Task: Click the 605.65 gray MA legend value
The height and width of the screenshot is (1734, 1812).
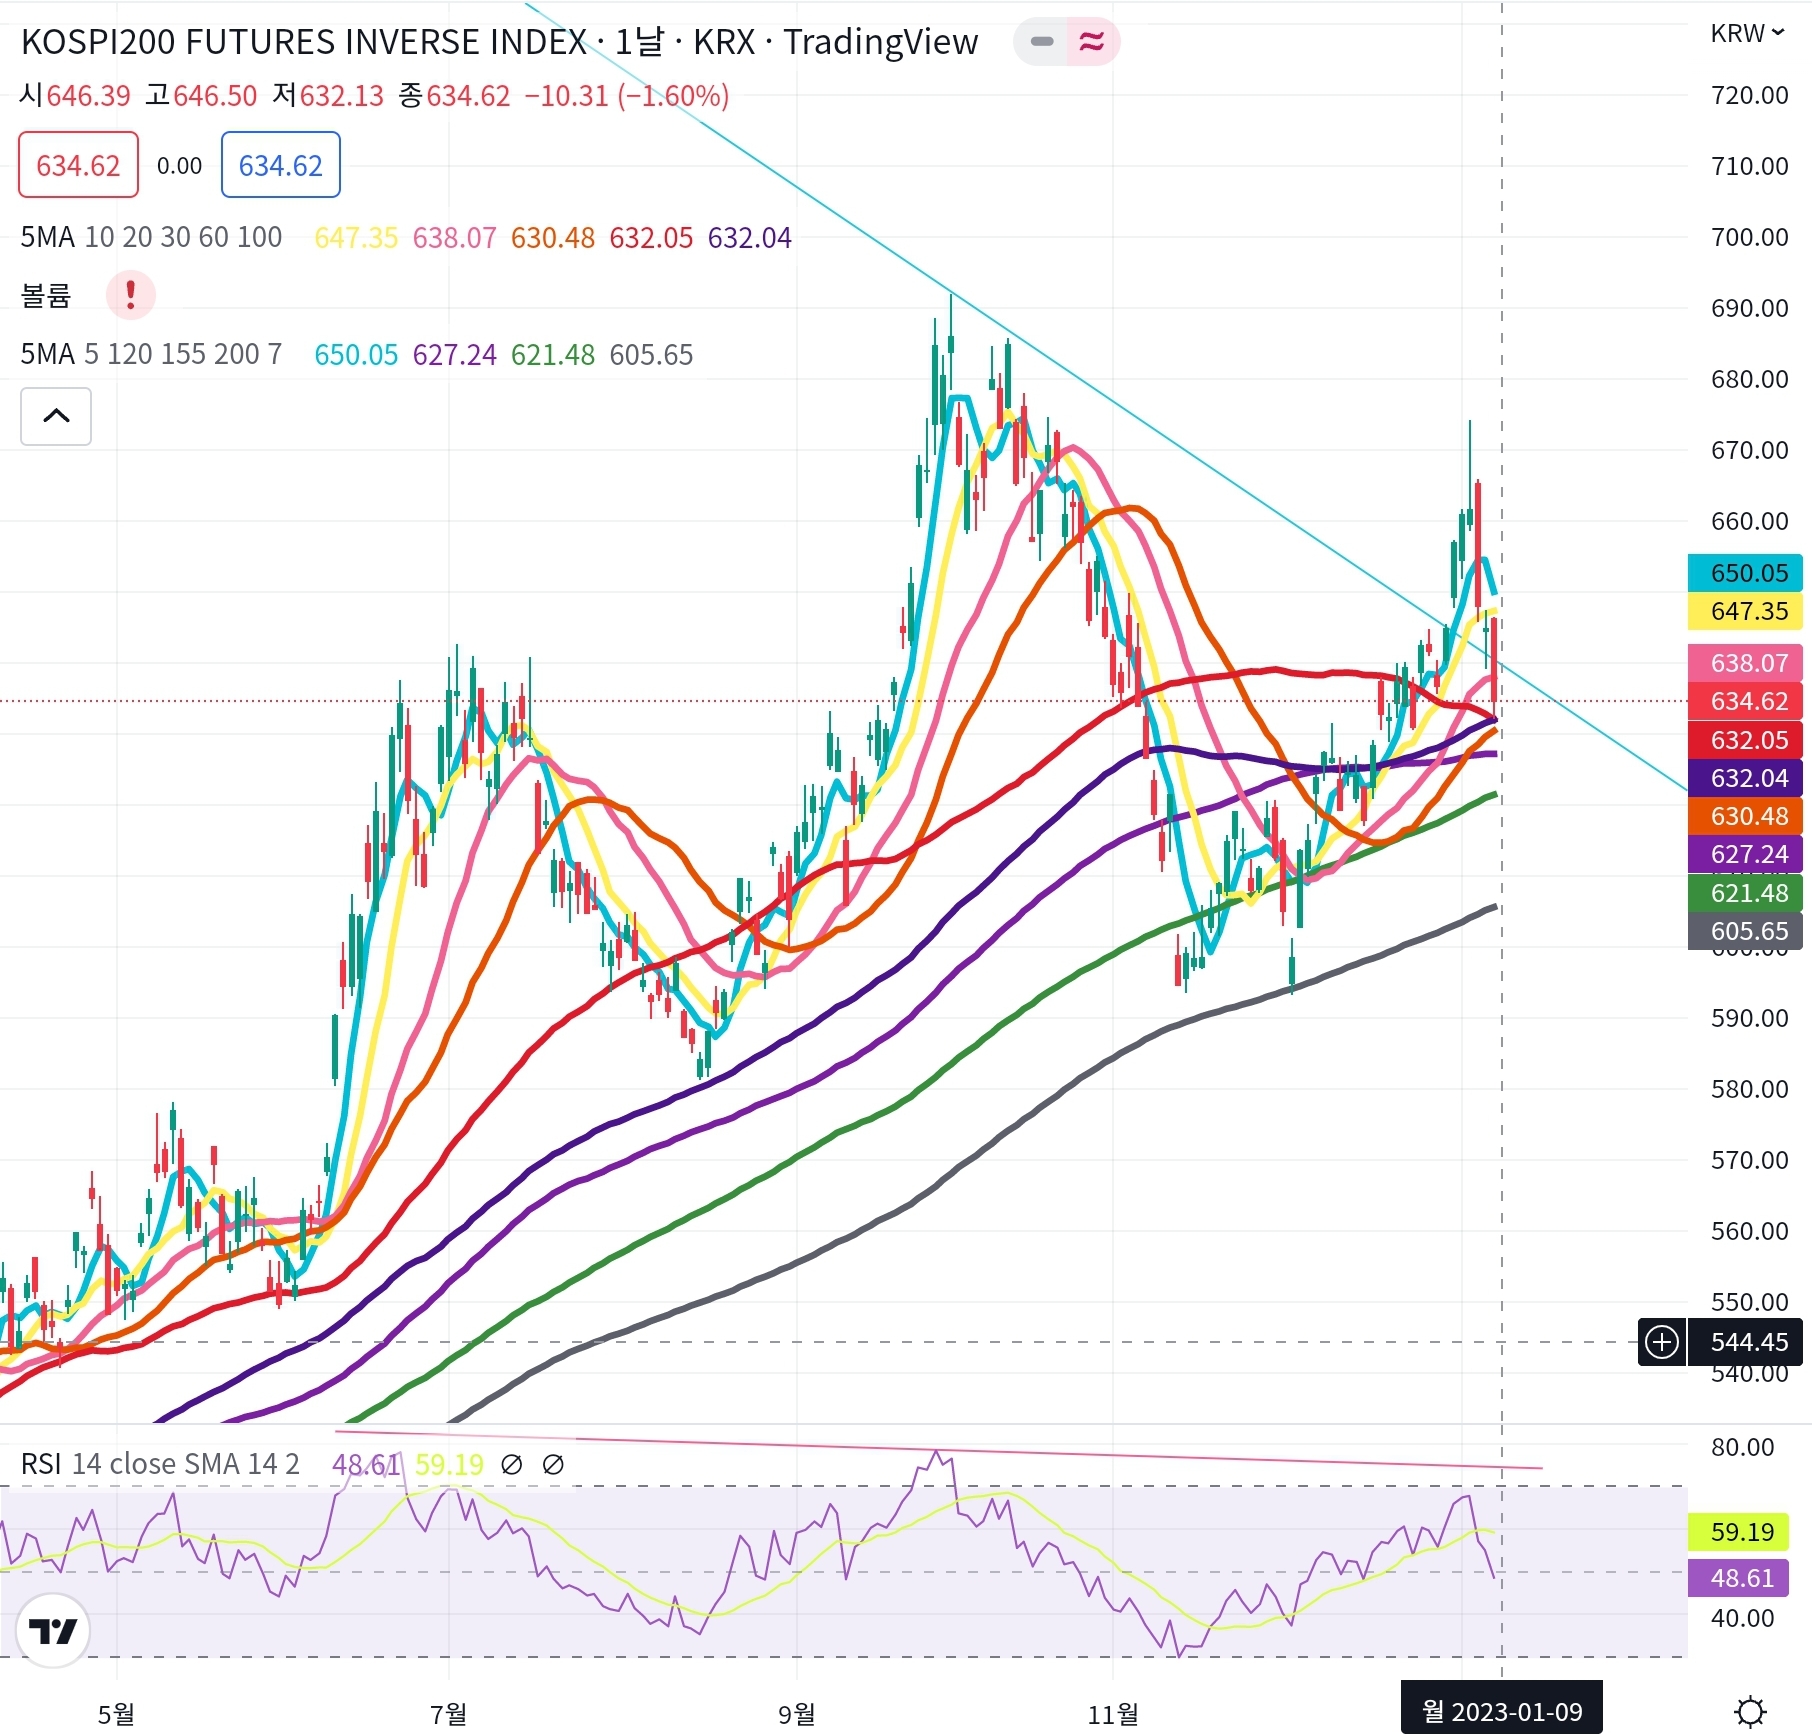Action: pos(651,354)
